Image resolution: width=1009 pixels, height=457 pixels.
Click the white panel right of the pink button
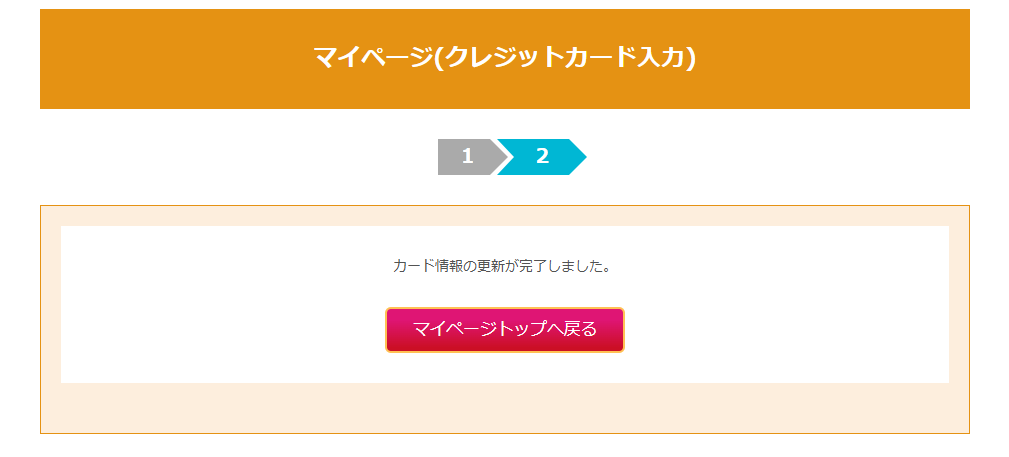point(790,330)
